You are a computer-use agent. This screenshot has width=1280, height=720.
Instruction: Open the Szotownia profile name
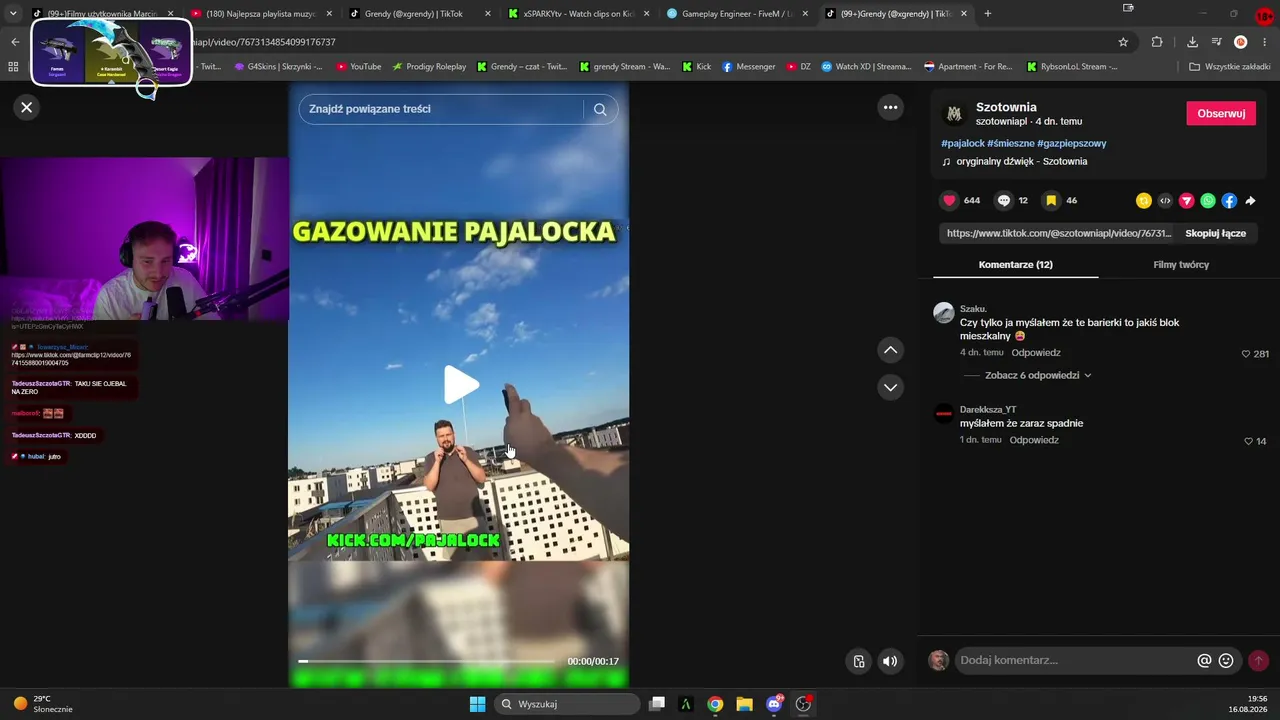1006,107
